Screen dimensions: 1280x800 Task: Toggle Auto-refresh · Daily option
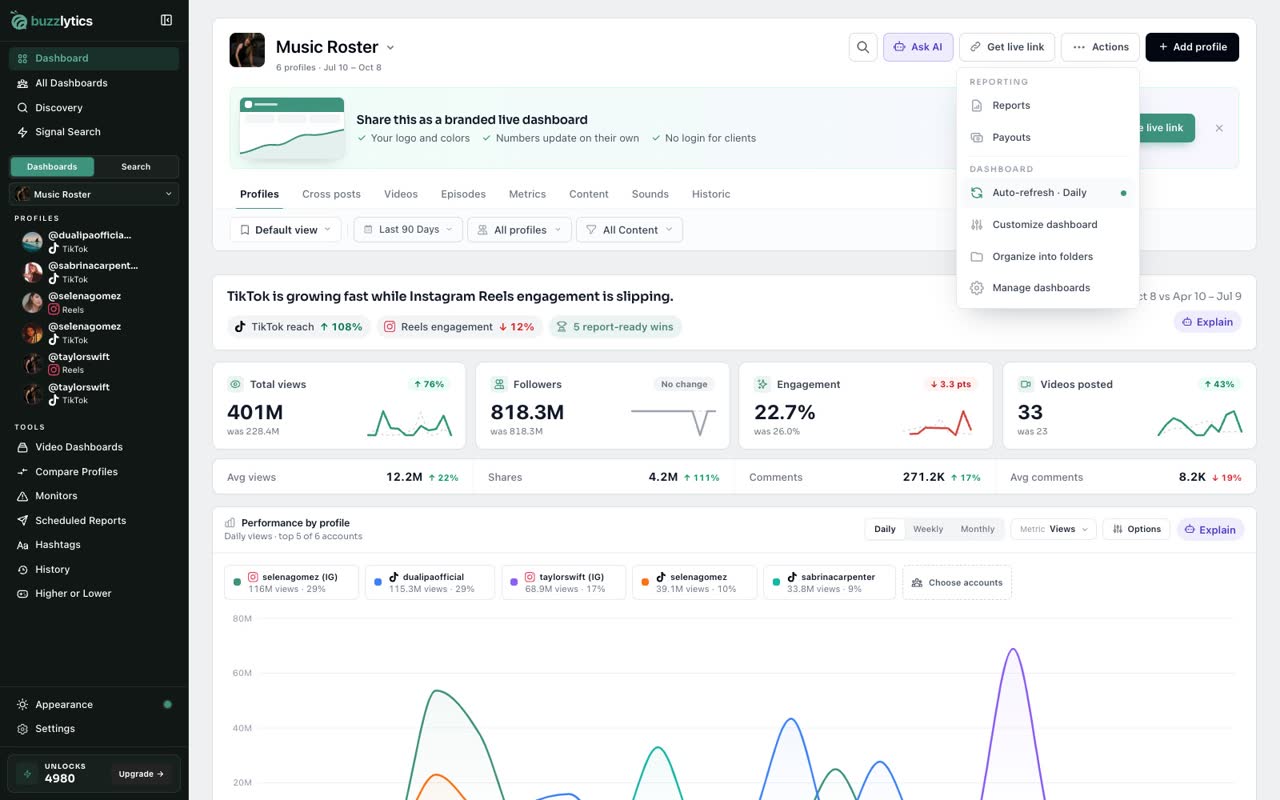1047,193
